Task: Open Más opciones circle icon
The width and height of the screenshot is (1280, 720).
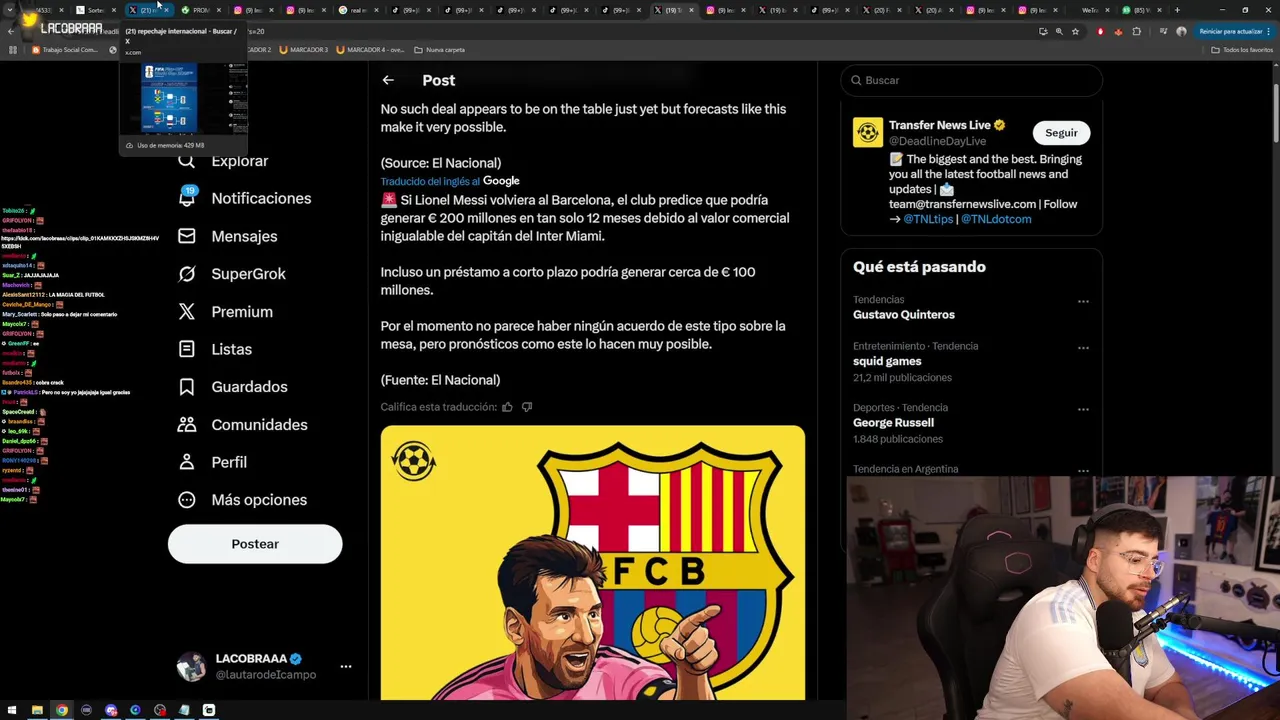Action: (x=187, y=500)
